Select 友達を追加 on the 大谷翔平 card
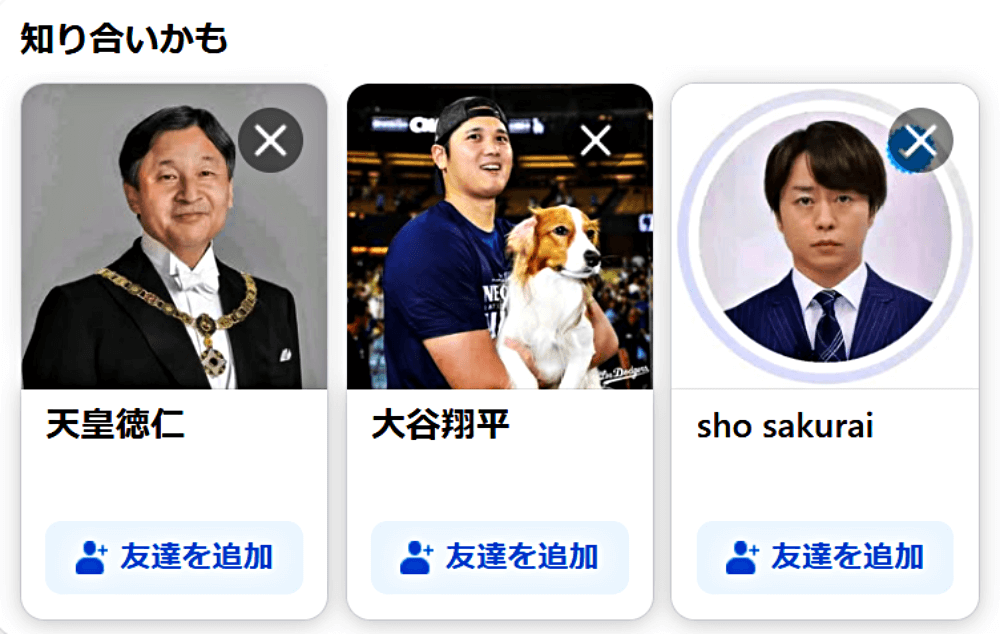Viewport: 1000px width, 634px height. click(499, 557)
